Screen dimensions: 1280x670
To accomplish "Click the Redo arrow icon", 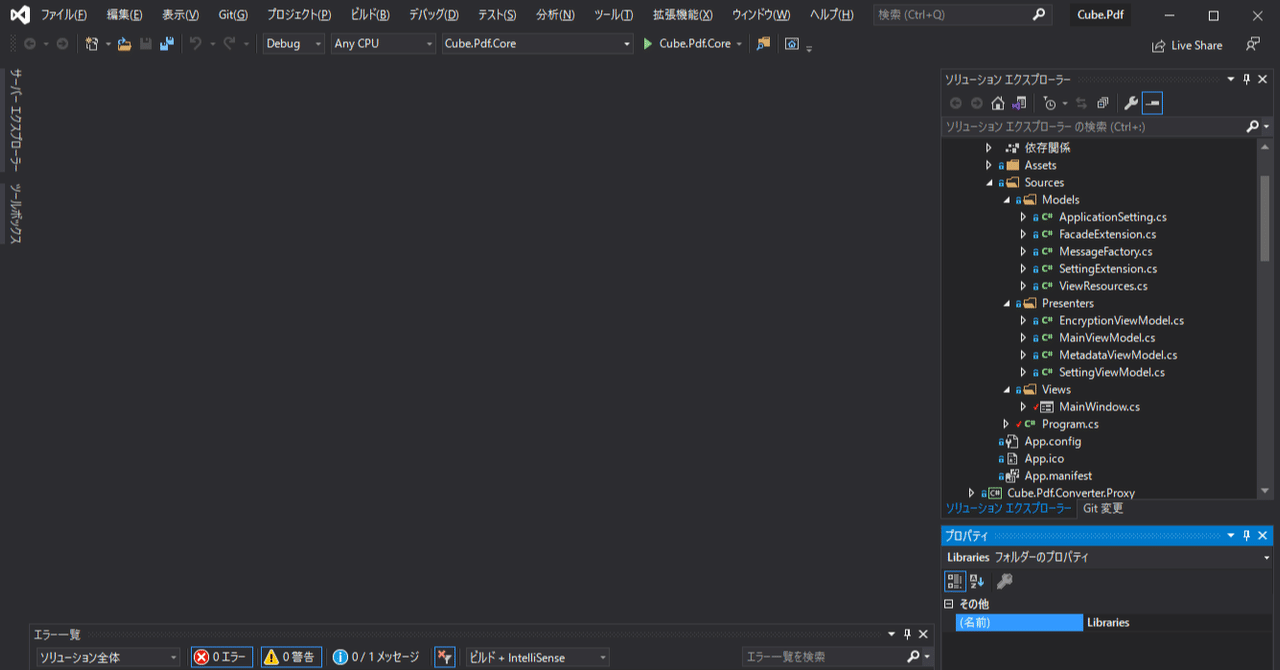I will (x=230, y=44).
